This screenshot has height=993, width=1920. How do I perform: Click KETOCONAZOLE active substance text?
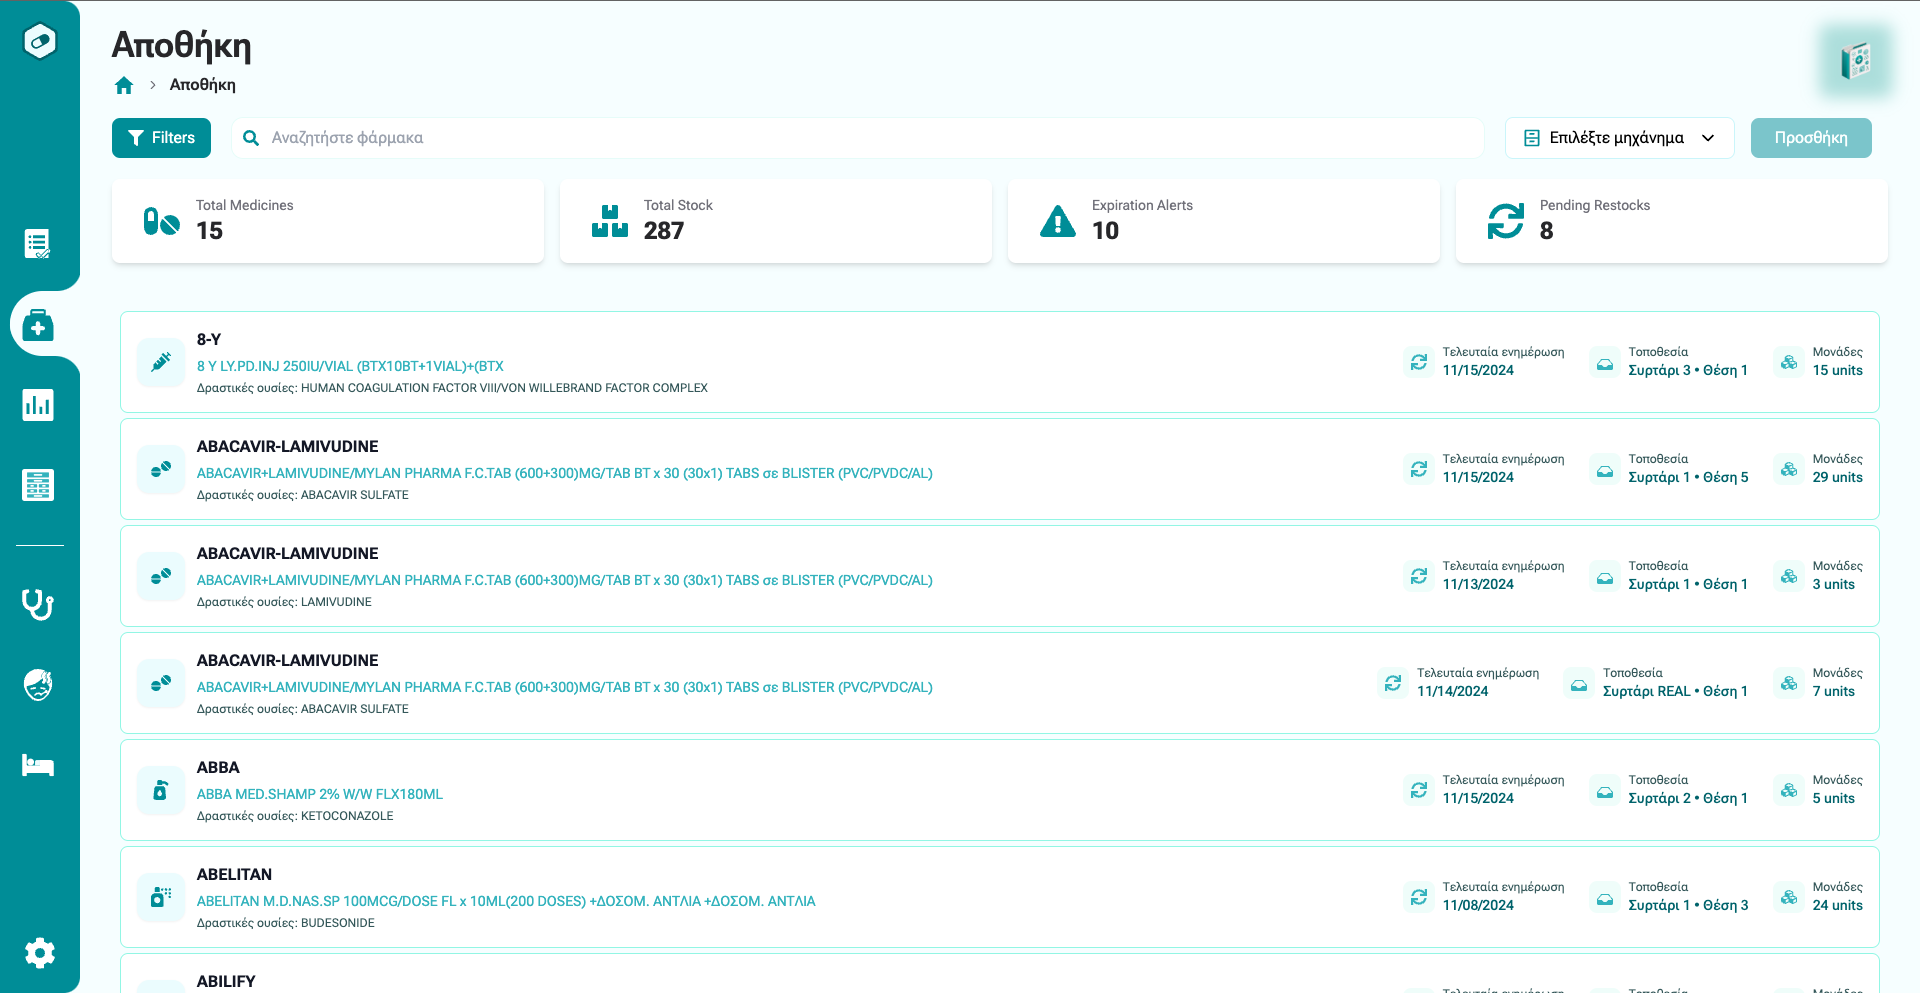click(x=347, y=816)
